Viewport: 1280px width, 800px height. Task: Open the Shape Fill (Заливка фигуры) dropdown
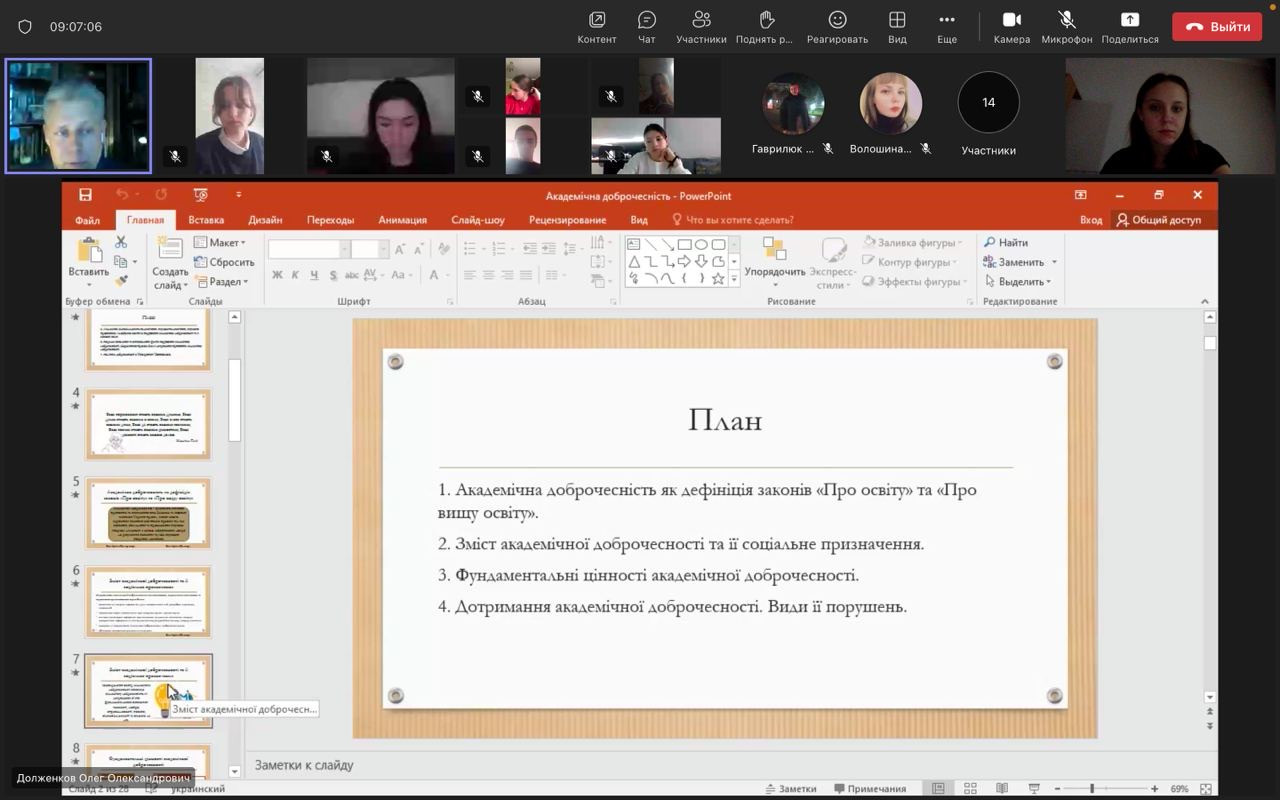tap(912, 243)
